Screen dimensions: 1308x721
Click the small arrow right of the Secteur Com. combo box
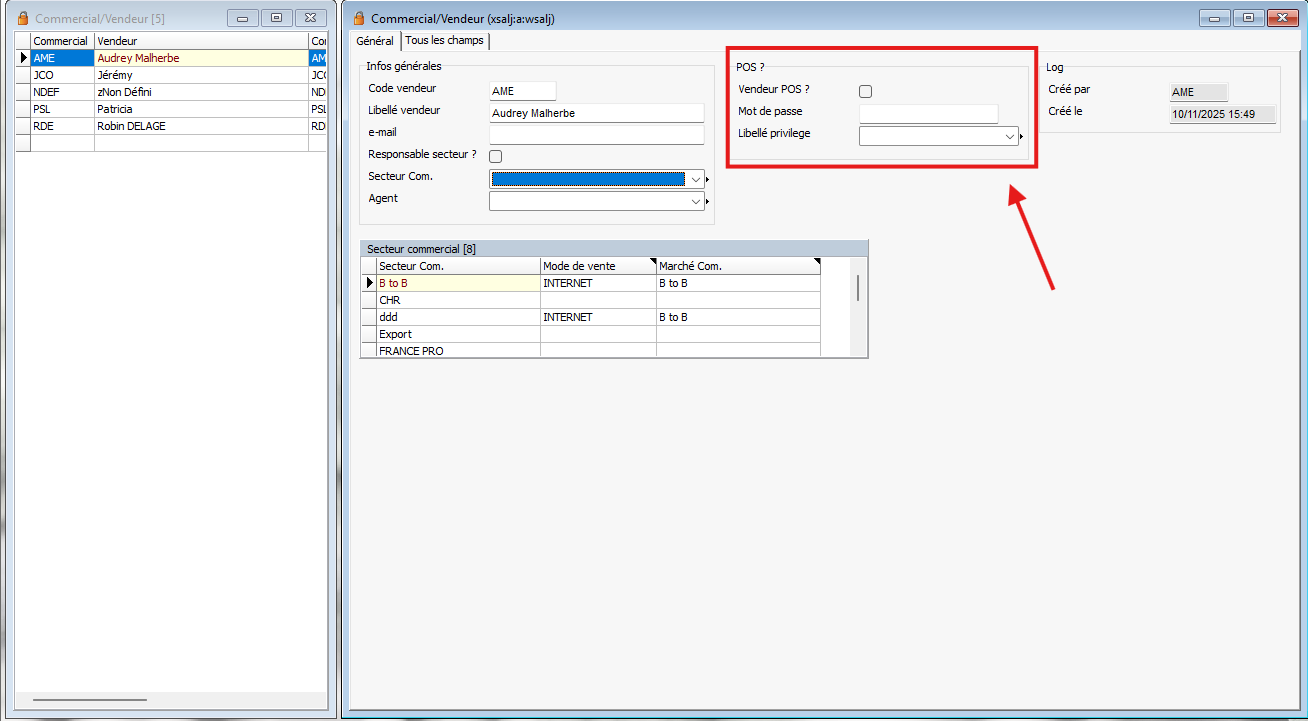pos(708,180)
